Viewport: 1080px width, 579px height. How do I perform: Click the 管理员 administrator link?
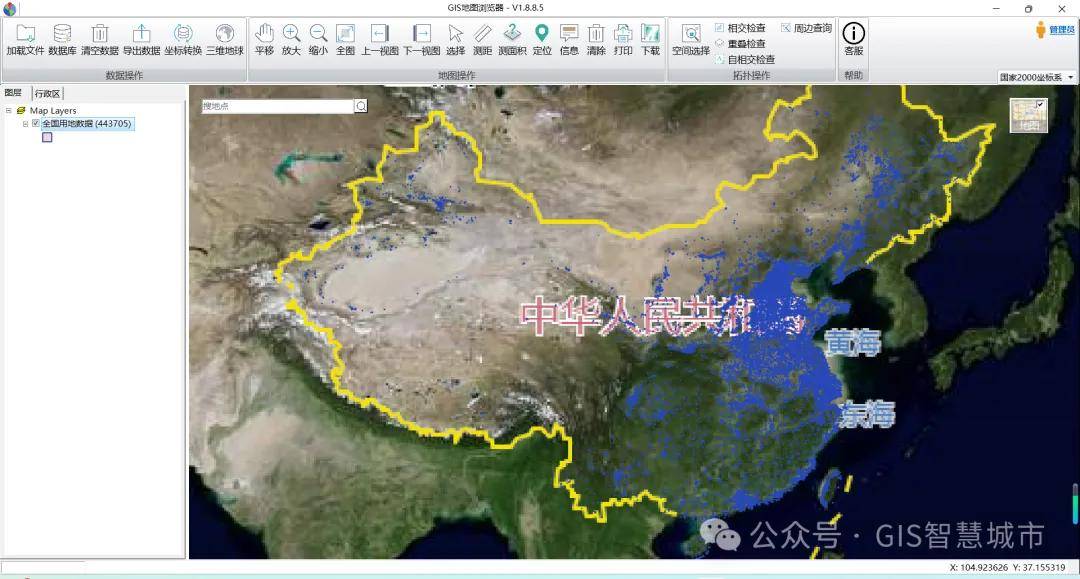(1054, 30)
